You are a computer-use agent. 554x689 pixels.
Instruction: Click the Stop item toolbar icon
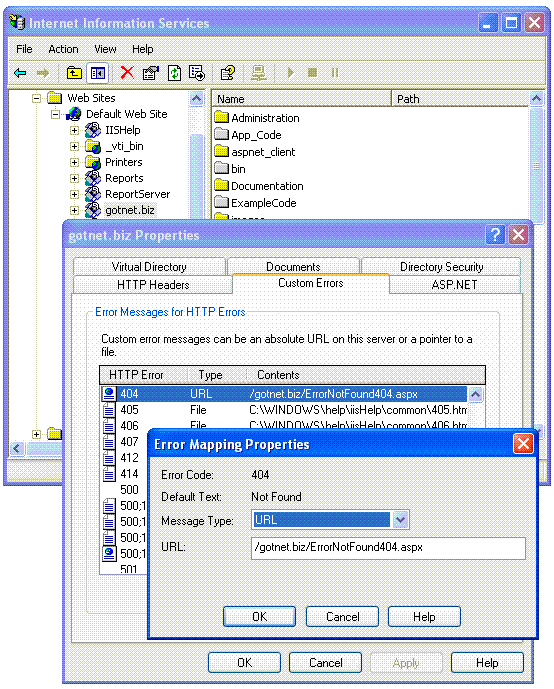point(312,73)
